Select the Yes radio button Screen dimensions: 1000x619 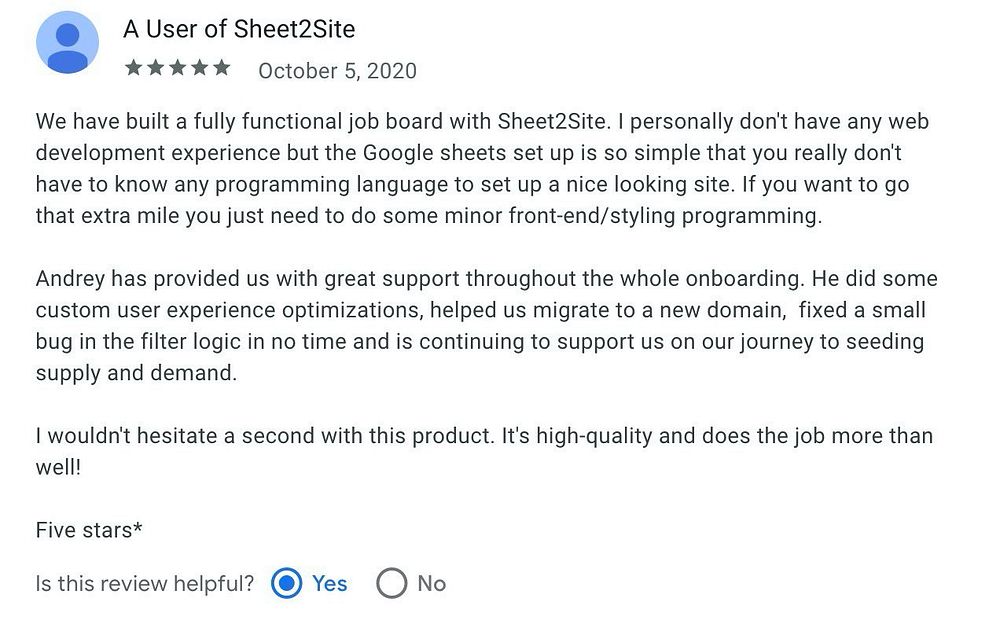286,583
